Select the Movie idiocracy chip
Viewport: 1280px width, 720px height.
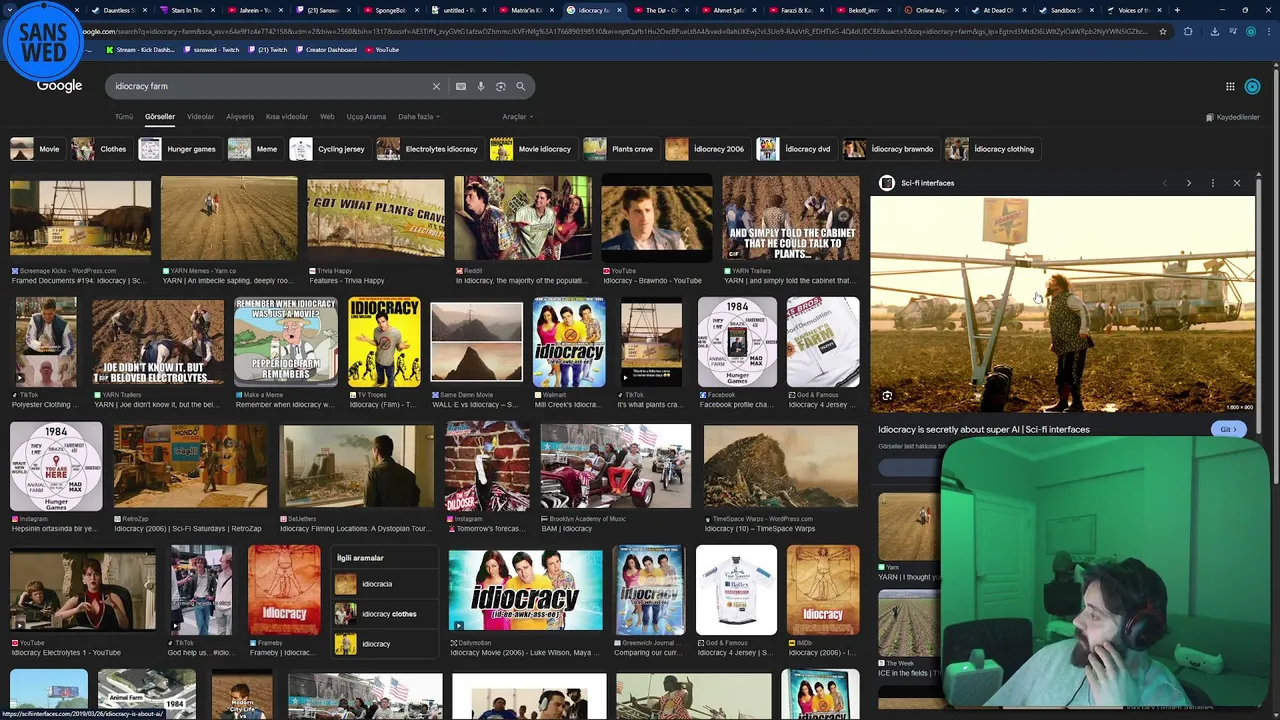click(532, 149)
